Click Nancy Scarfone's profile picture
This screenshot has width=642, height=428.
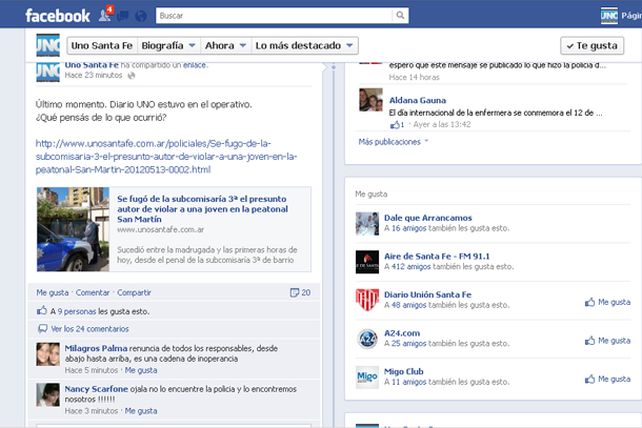(x=48, y=395)
